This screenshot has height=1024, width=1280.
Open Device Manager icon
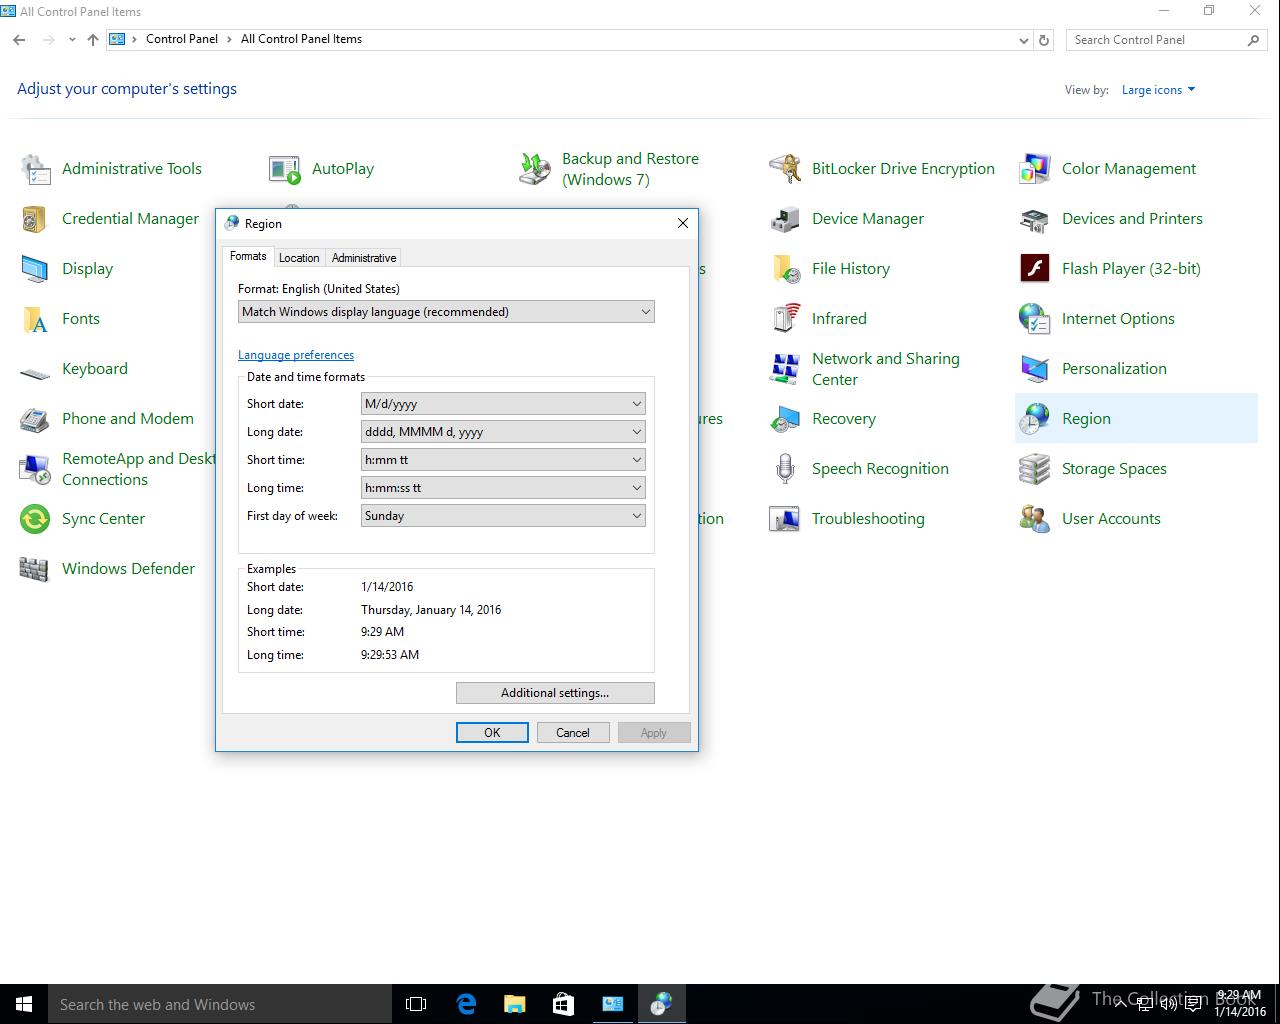[x=785, y=219]
